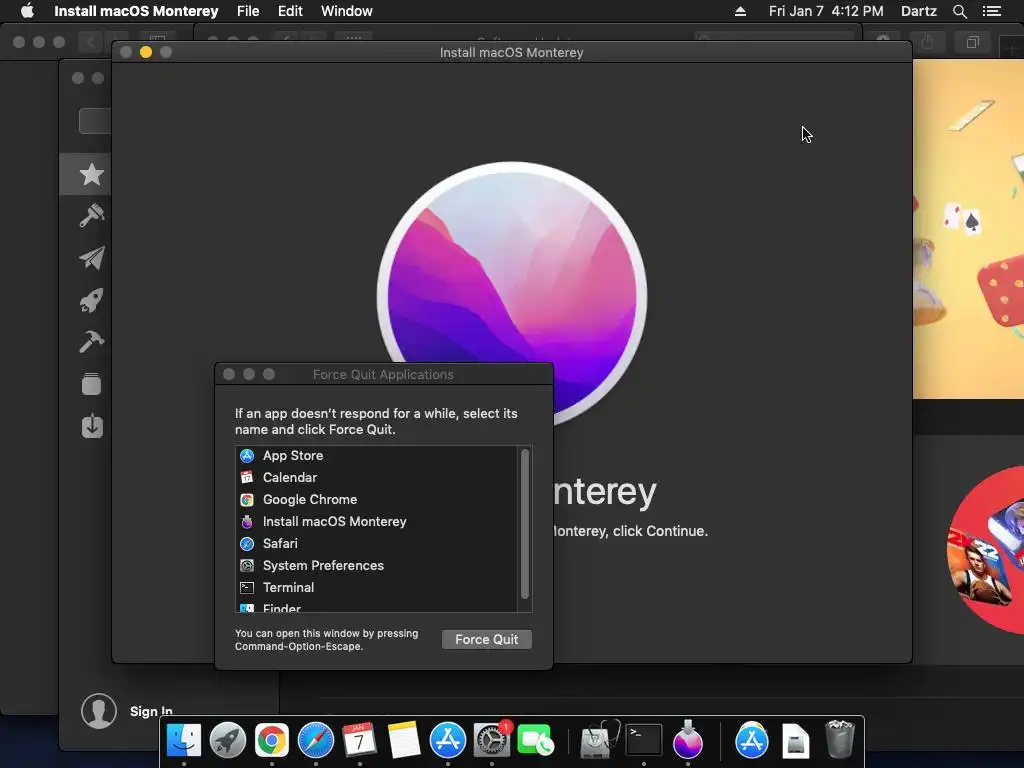
Task: Open System Preferences from the Dock
Action: pos(491,741)
